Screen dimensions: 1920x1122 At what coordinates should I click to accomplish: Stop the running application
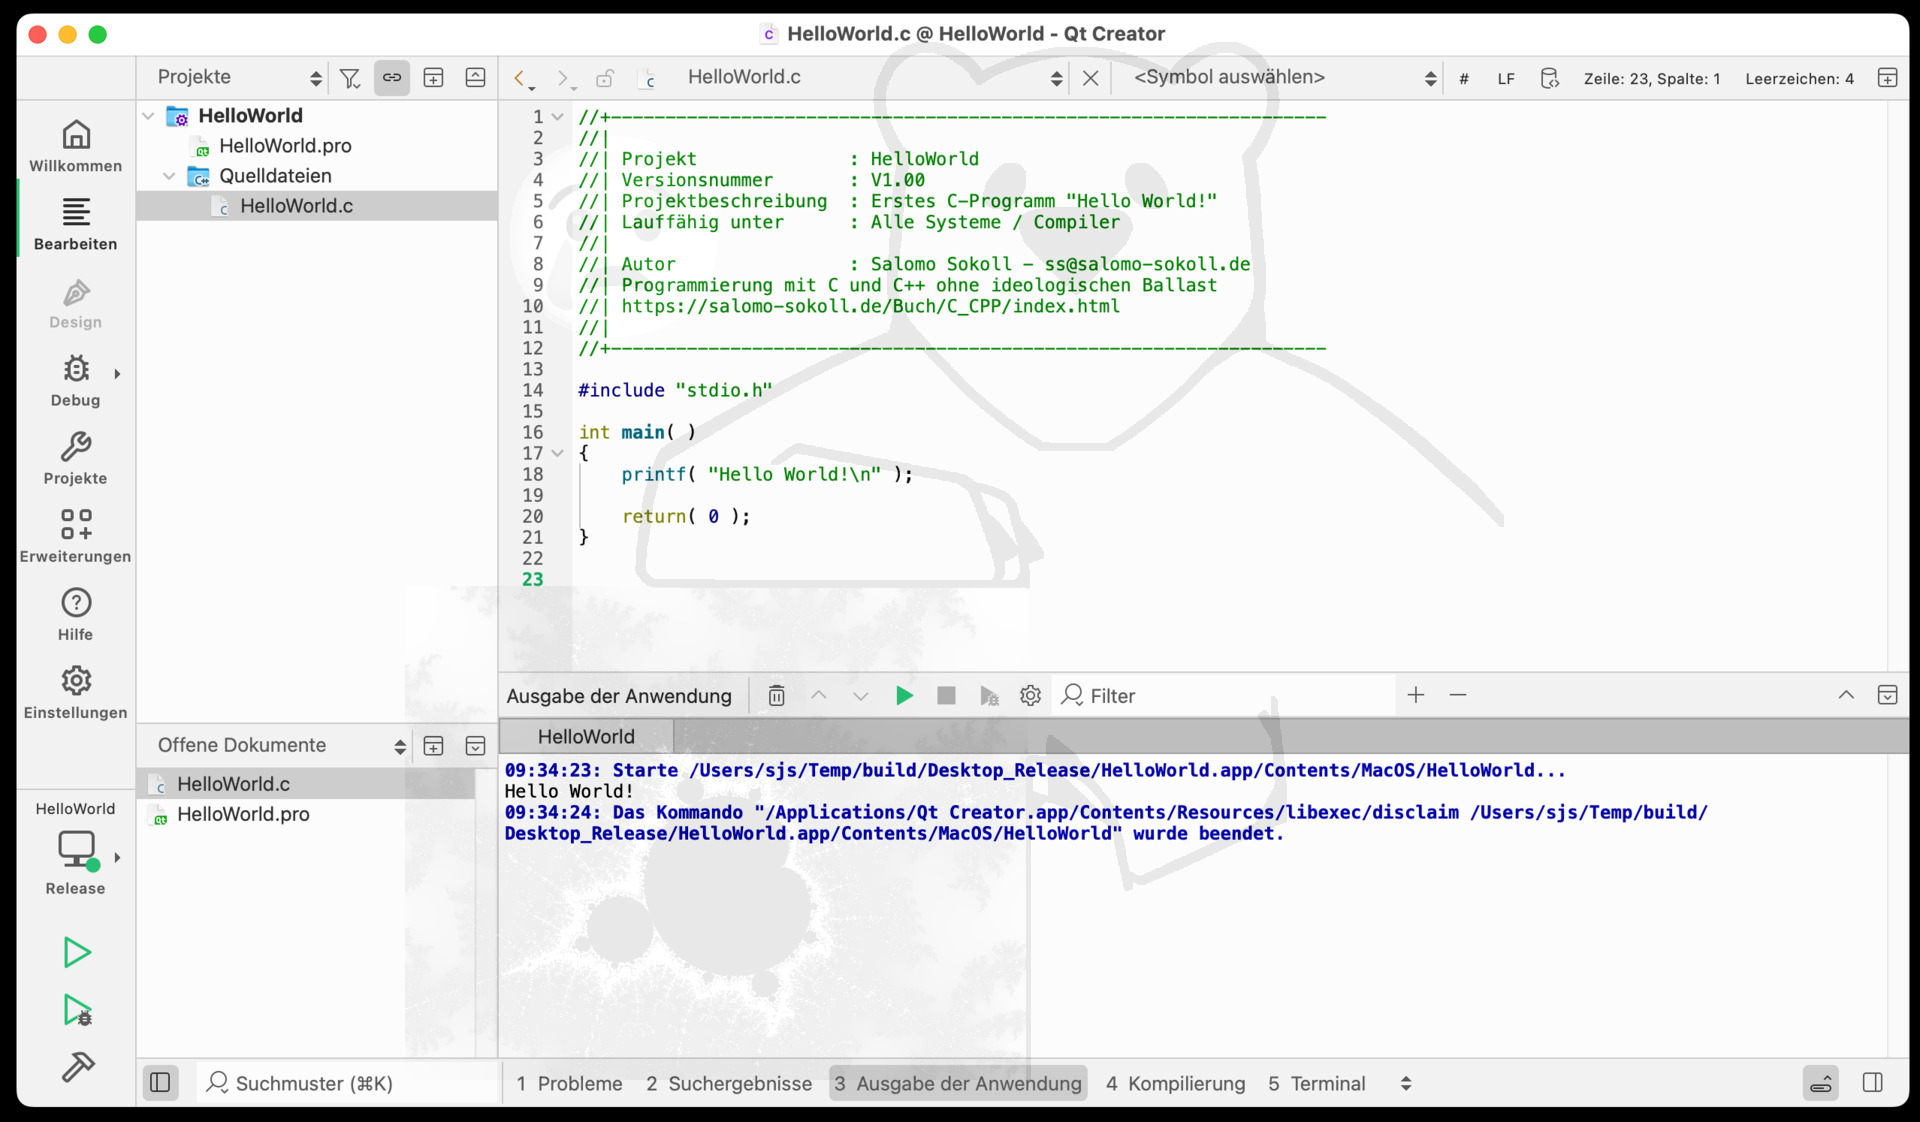click(946, 696)
